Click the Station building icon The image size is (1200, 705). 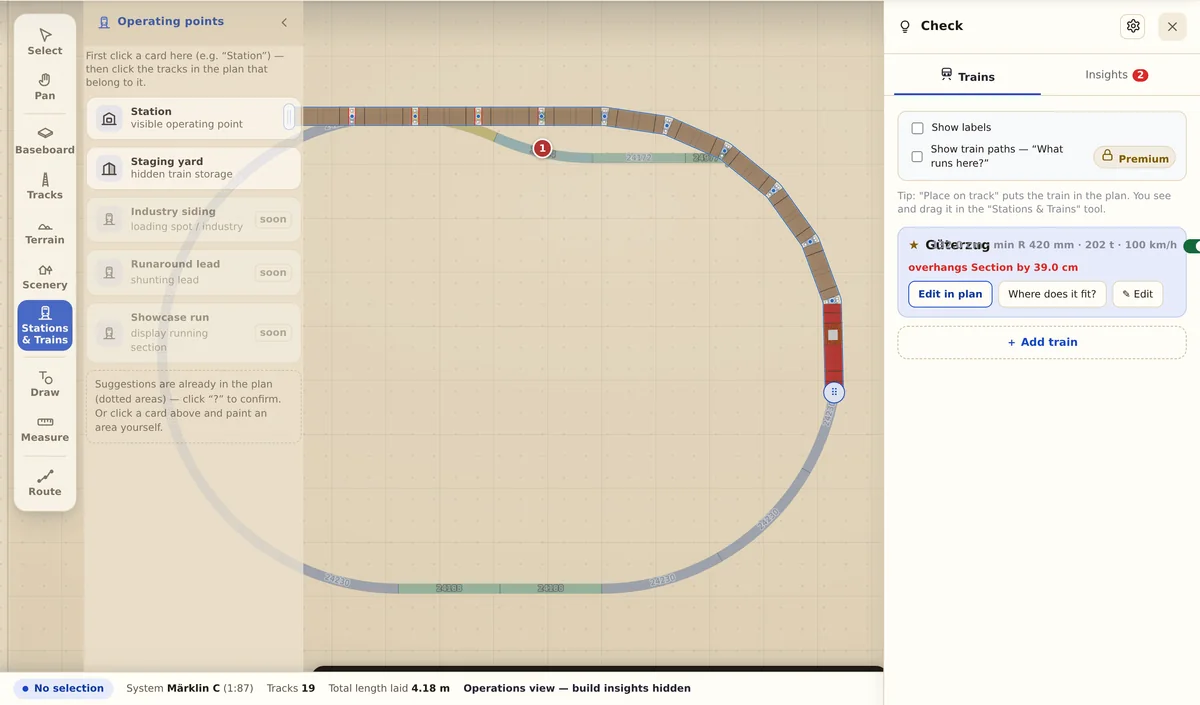[110, 118]
